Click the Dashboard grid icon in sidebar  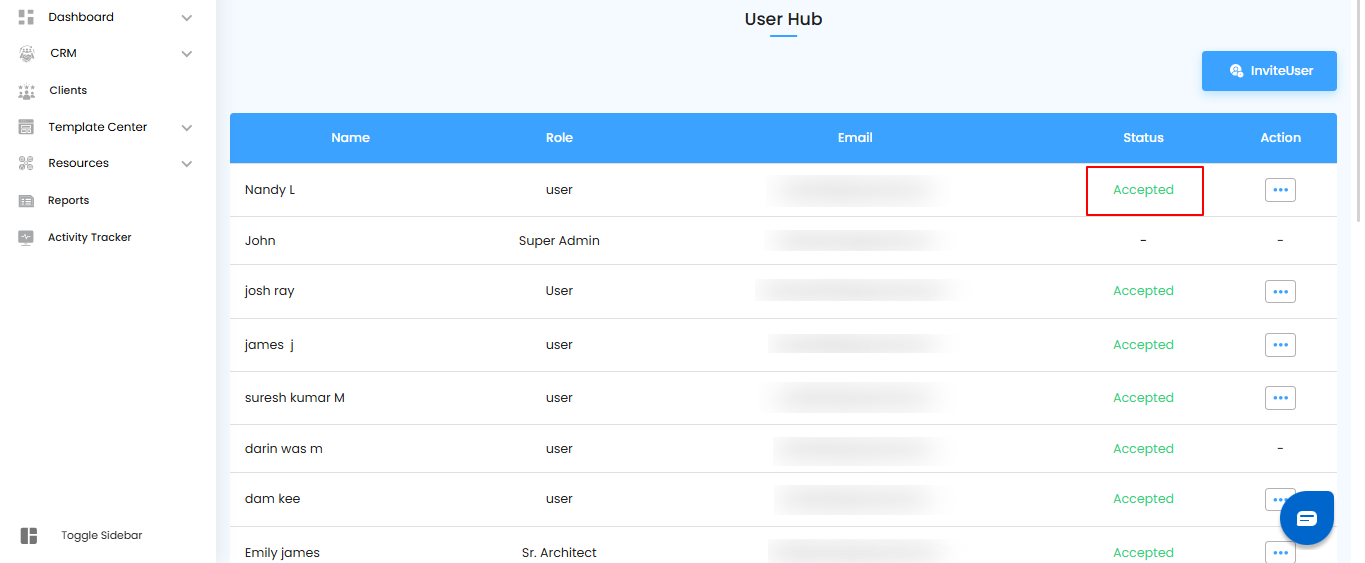click(x=27, y=17)
